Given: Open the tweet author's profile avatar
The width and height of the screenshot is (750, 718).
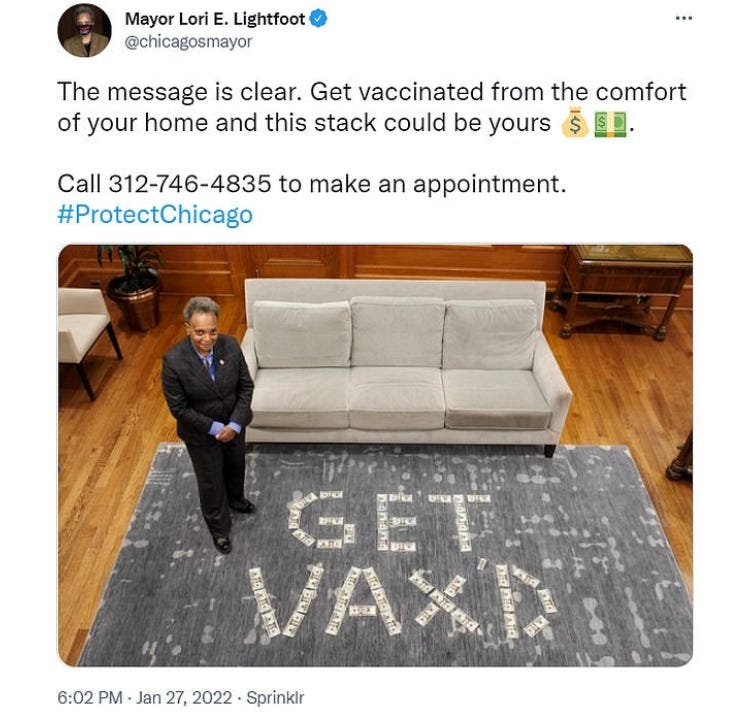Looking at the screenshot, I should tap(84, 30).
